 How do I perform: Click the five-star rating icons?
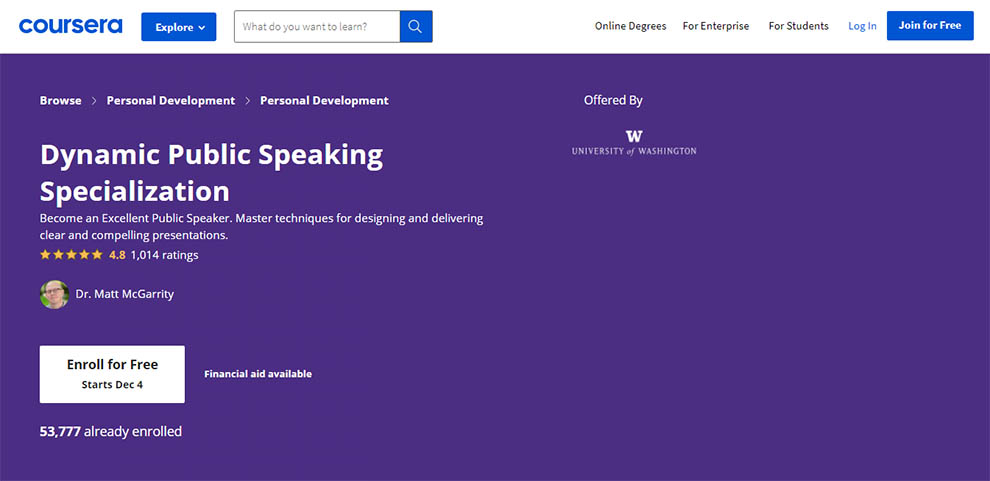[71, 255]
